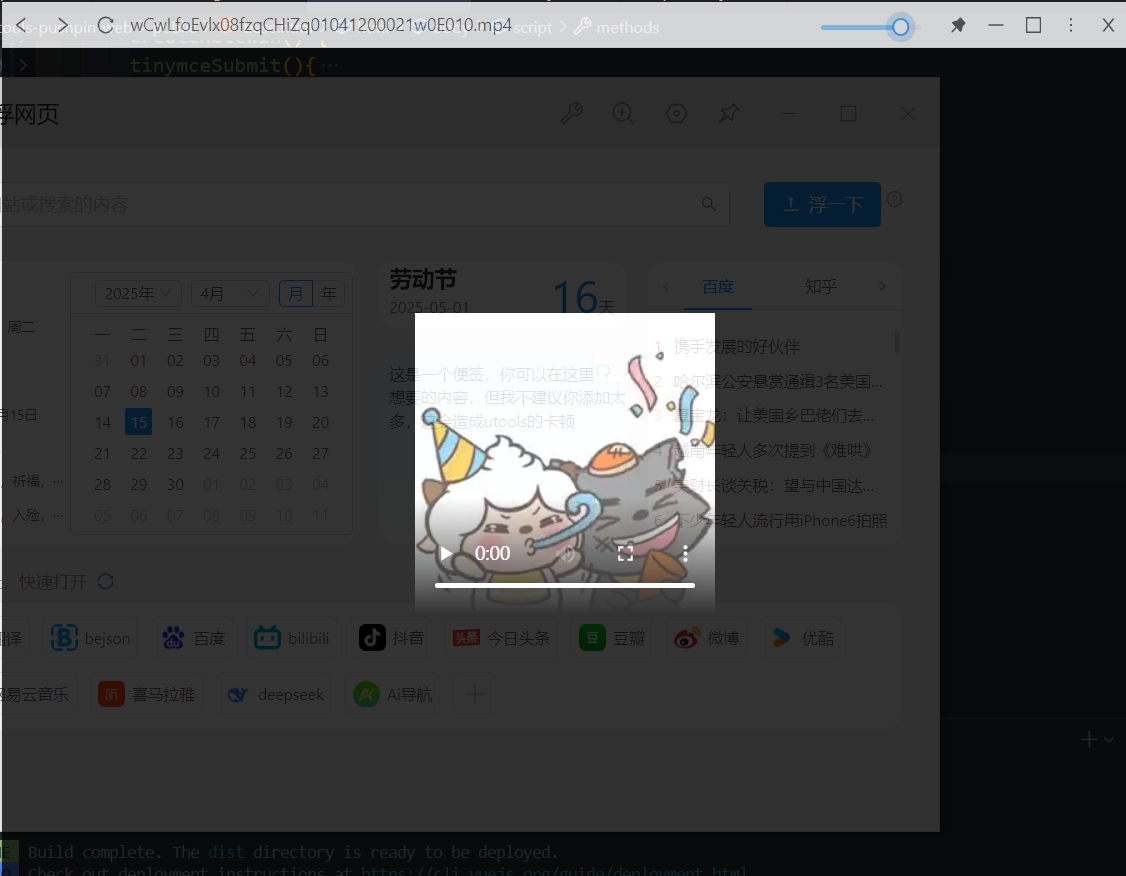This screenshot has width=1126, height=876.
Task: Switch to the 知乎 hot list tab
Action: tap(821, 286)
